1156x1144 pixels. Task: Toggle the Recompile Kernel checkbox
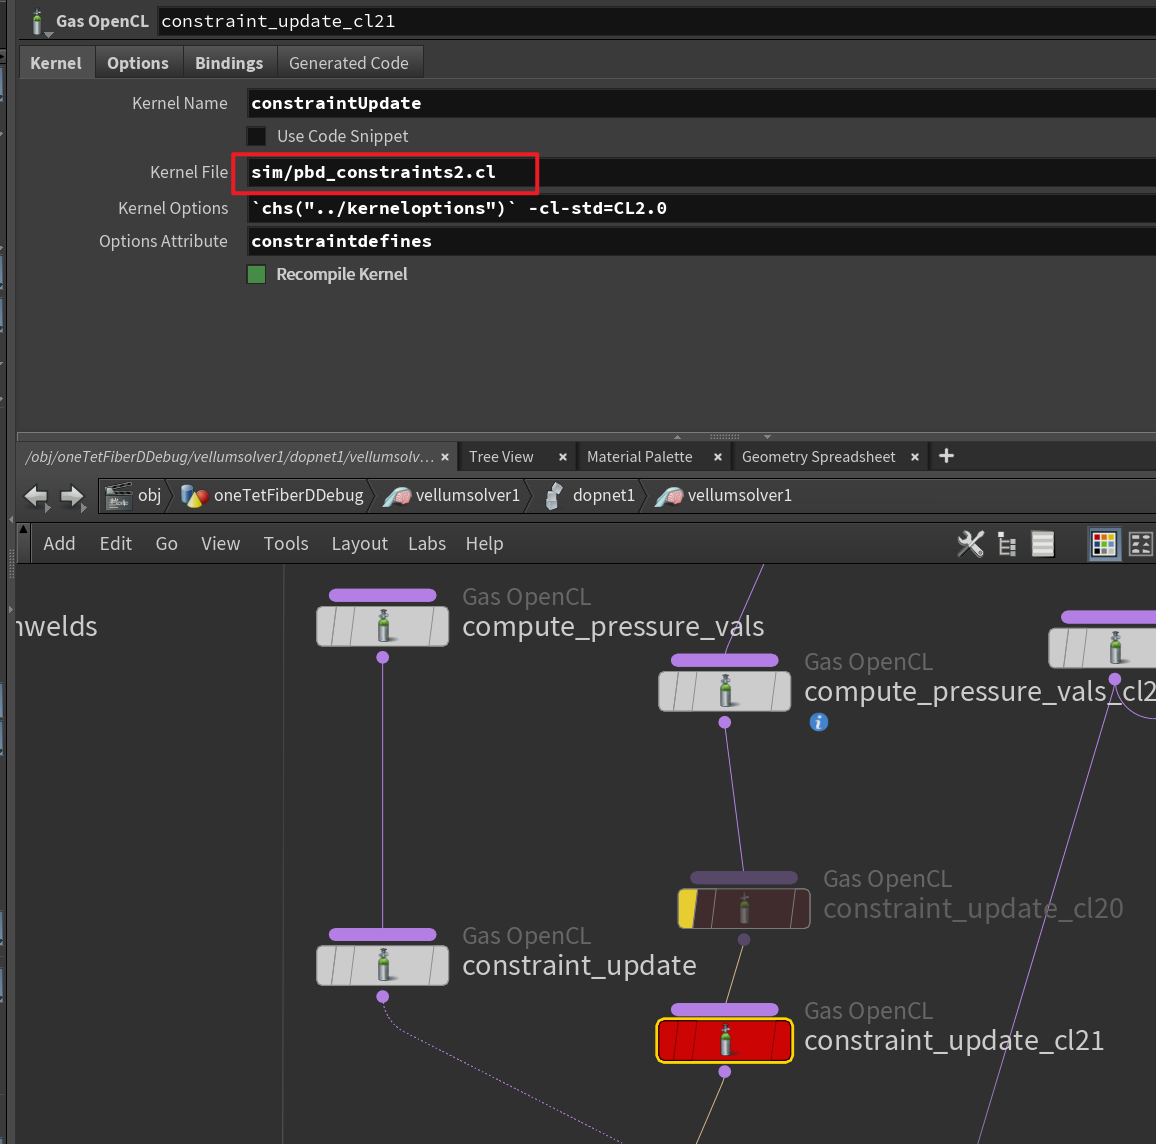[257, 274]
